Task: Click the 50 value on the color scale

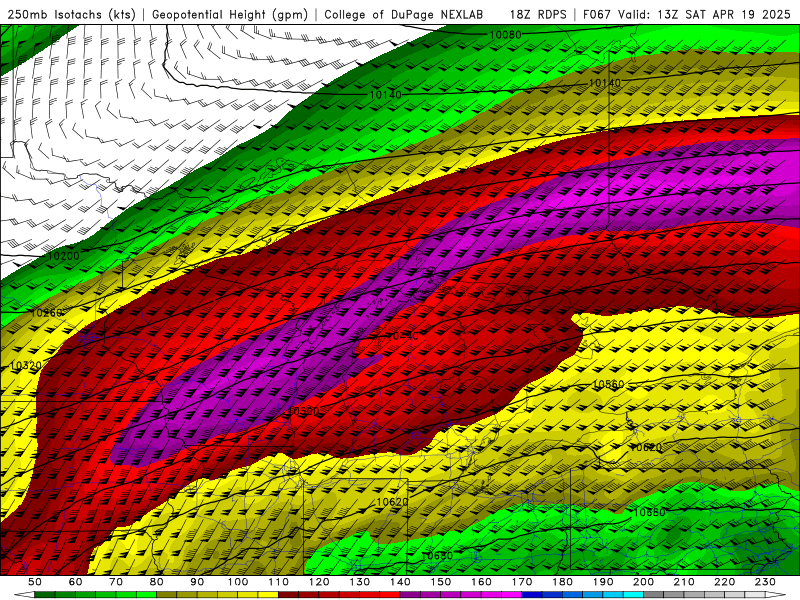Action: [x=35, y=582]
